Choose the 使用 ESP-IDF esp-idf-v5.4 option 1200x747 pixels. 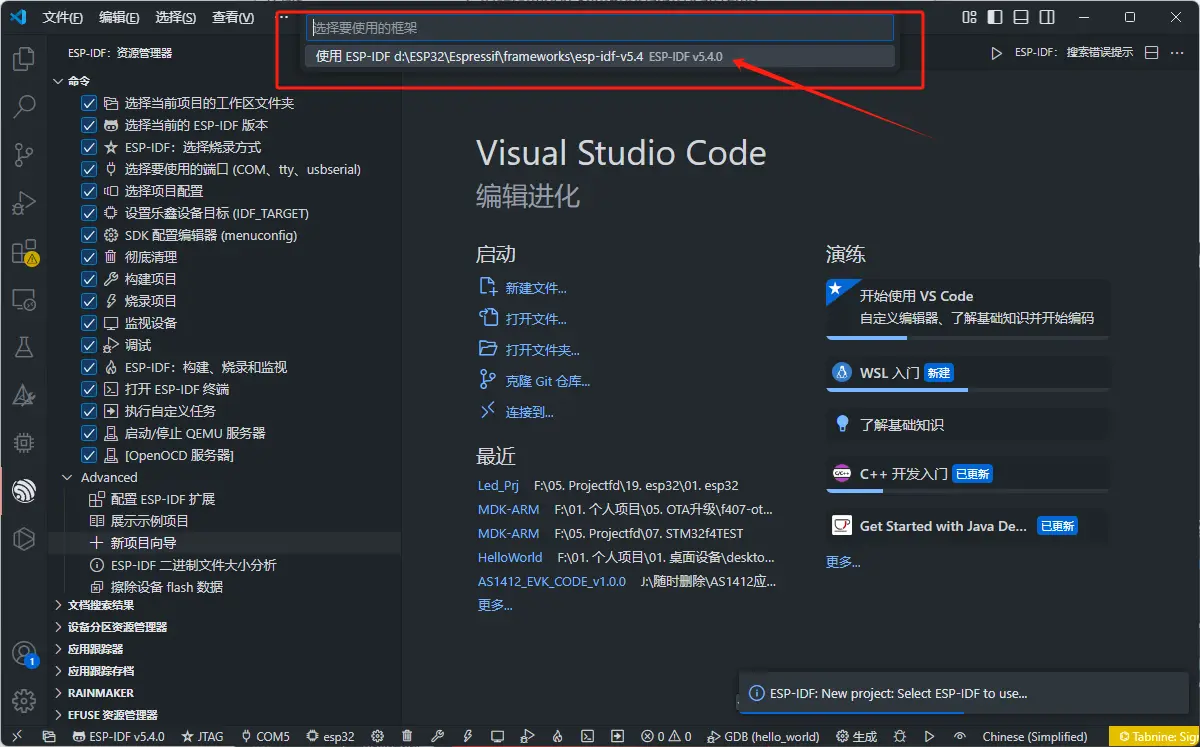tap(600, 56)
